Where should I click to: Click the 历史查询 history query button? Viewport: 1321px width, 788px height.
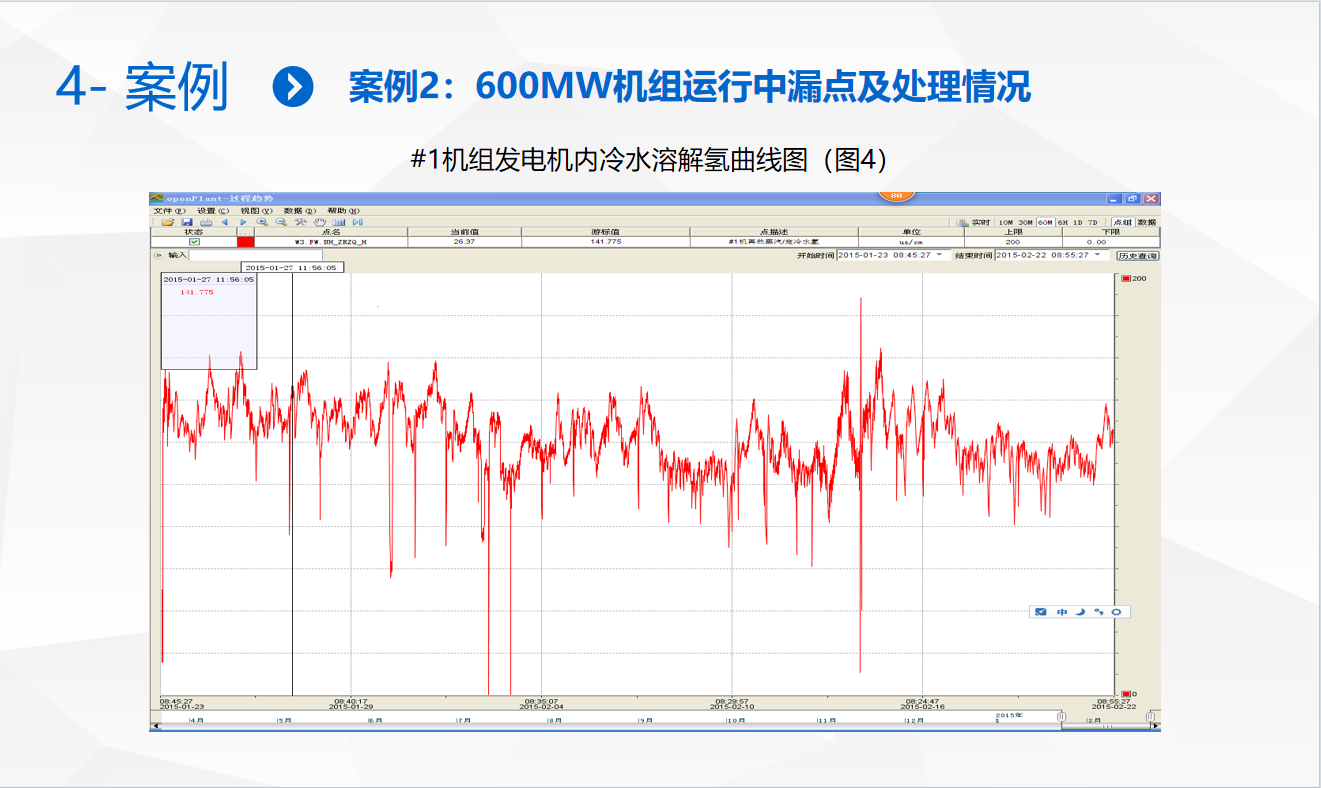[1137, 256]
